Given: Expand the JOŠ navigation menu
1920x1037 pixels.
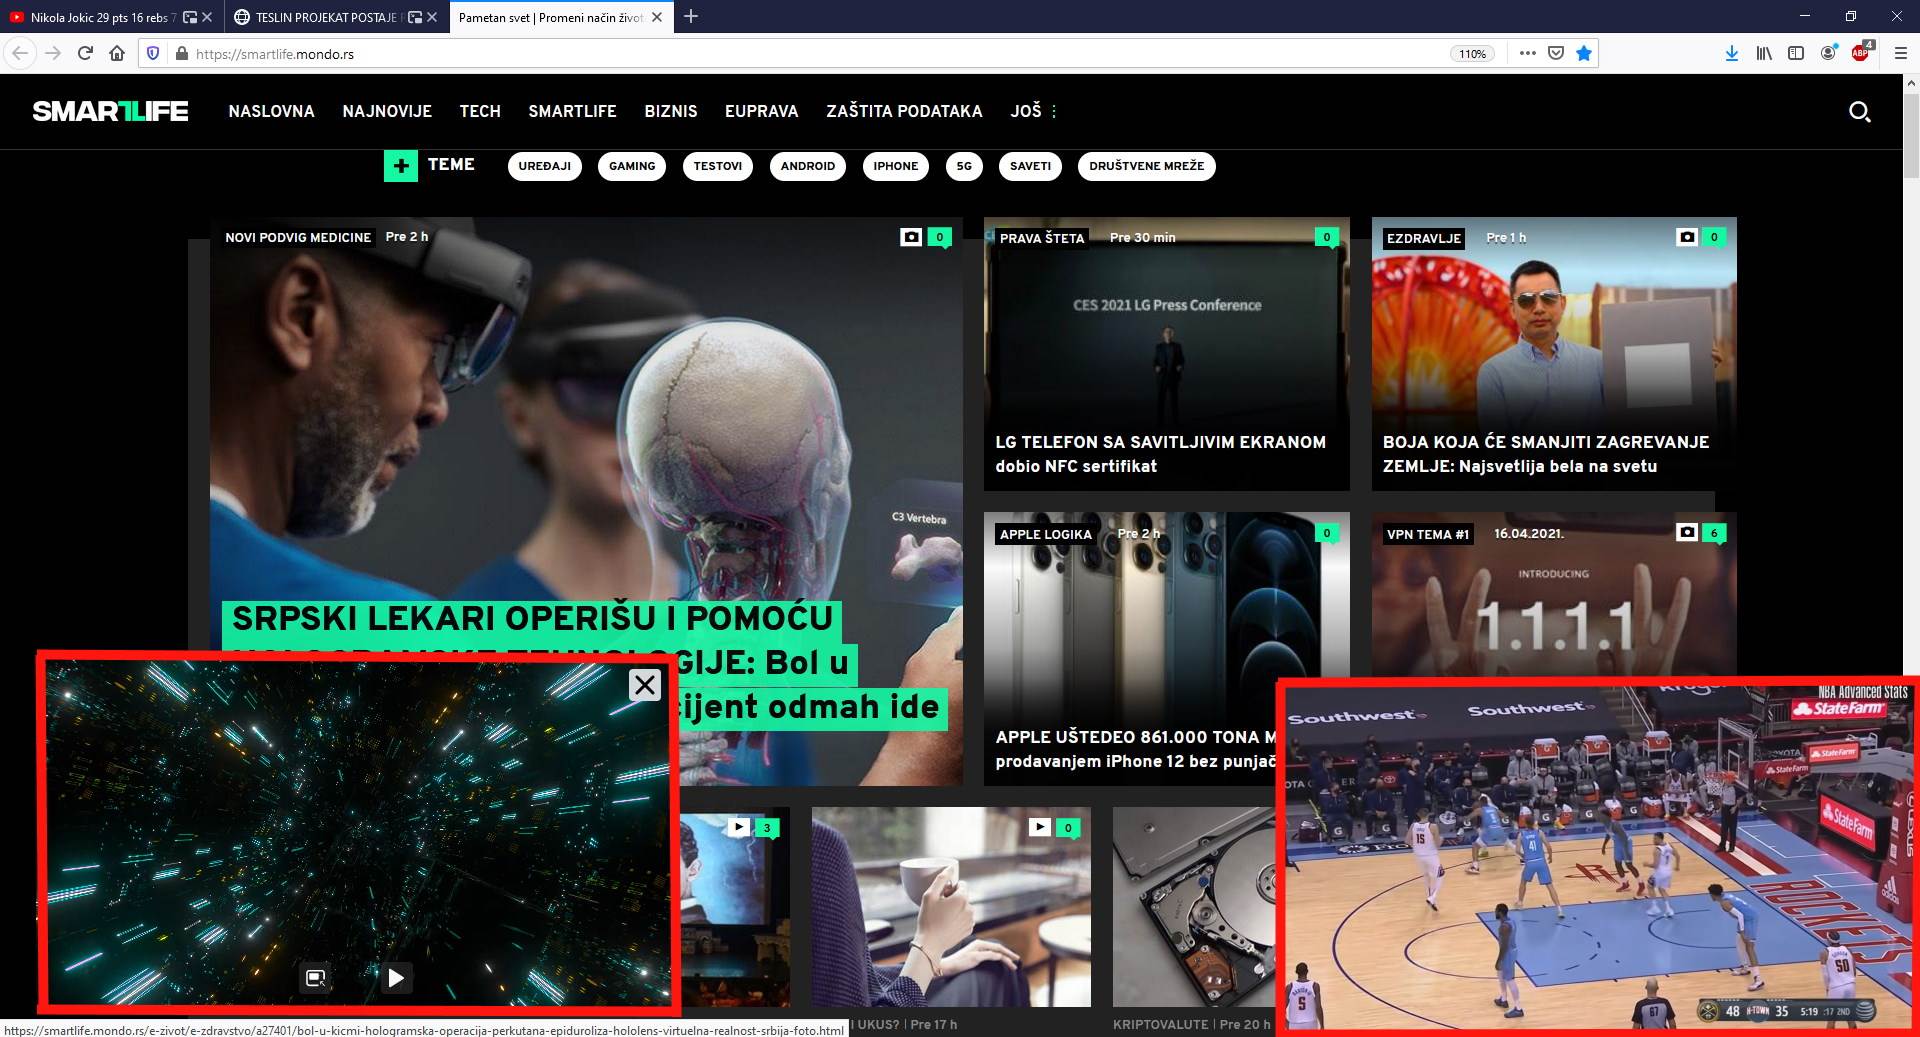Looking at the screenshot, I should (1033, 111).
